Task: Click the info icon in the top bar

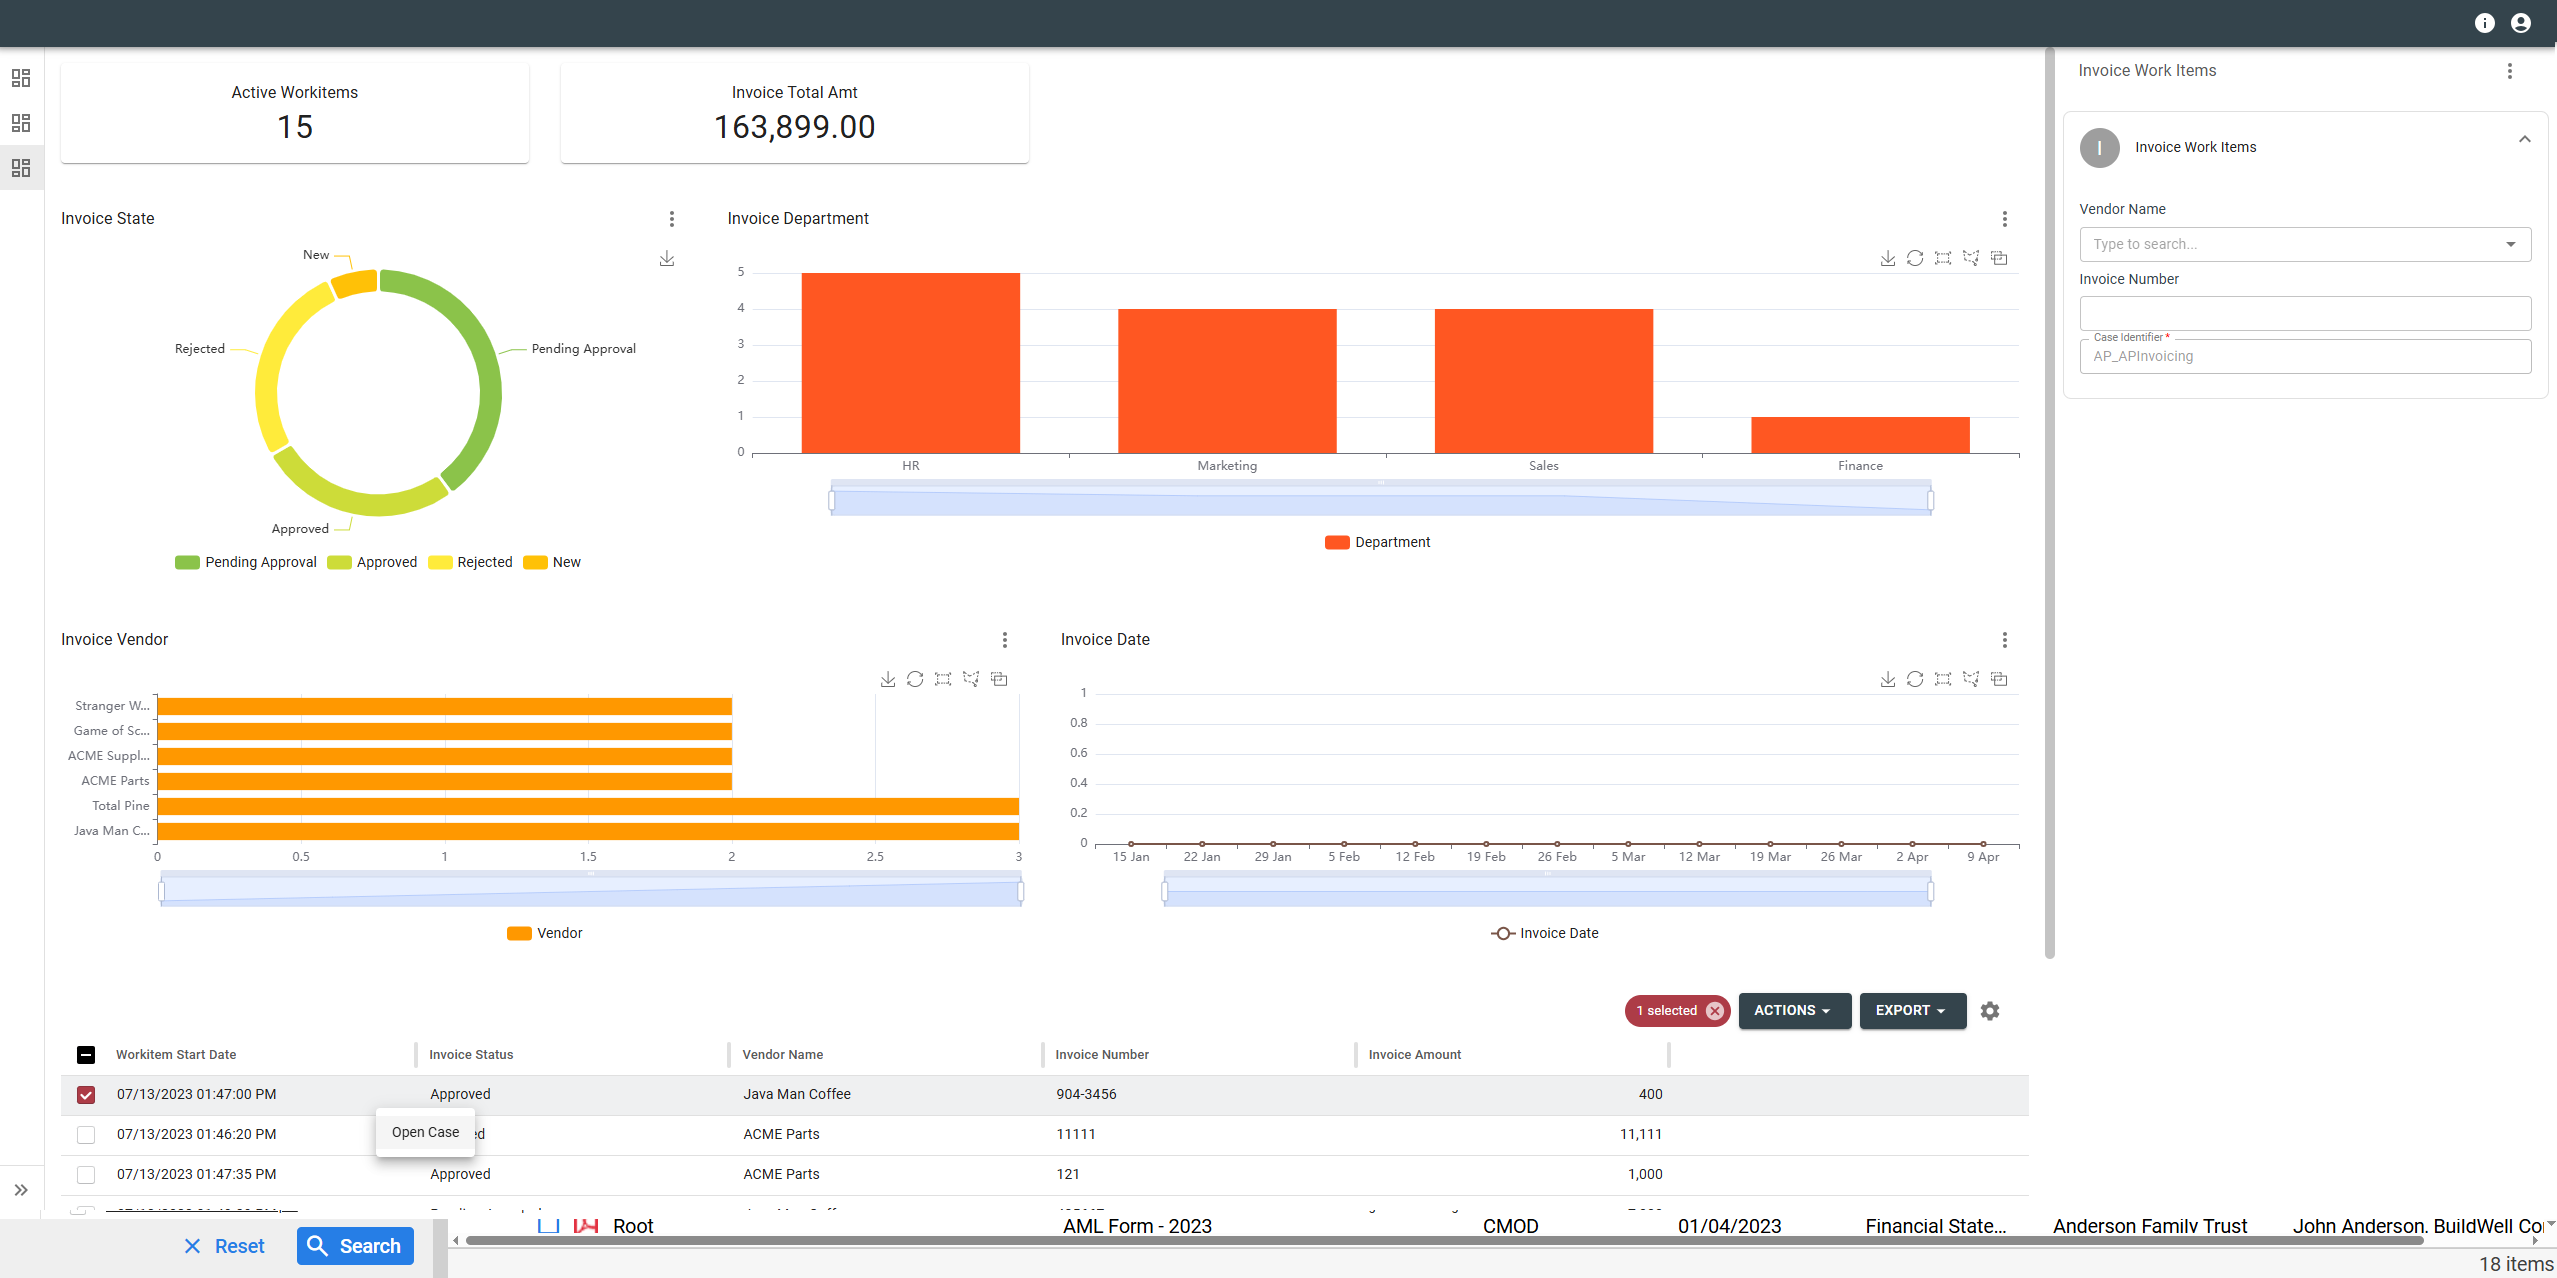Action: tap(2484, 22)
